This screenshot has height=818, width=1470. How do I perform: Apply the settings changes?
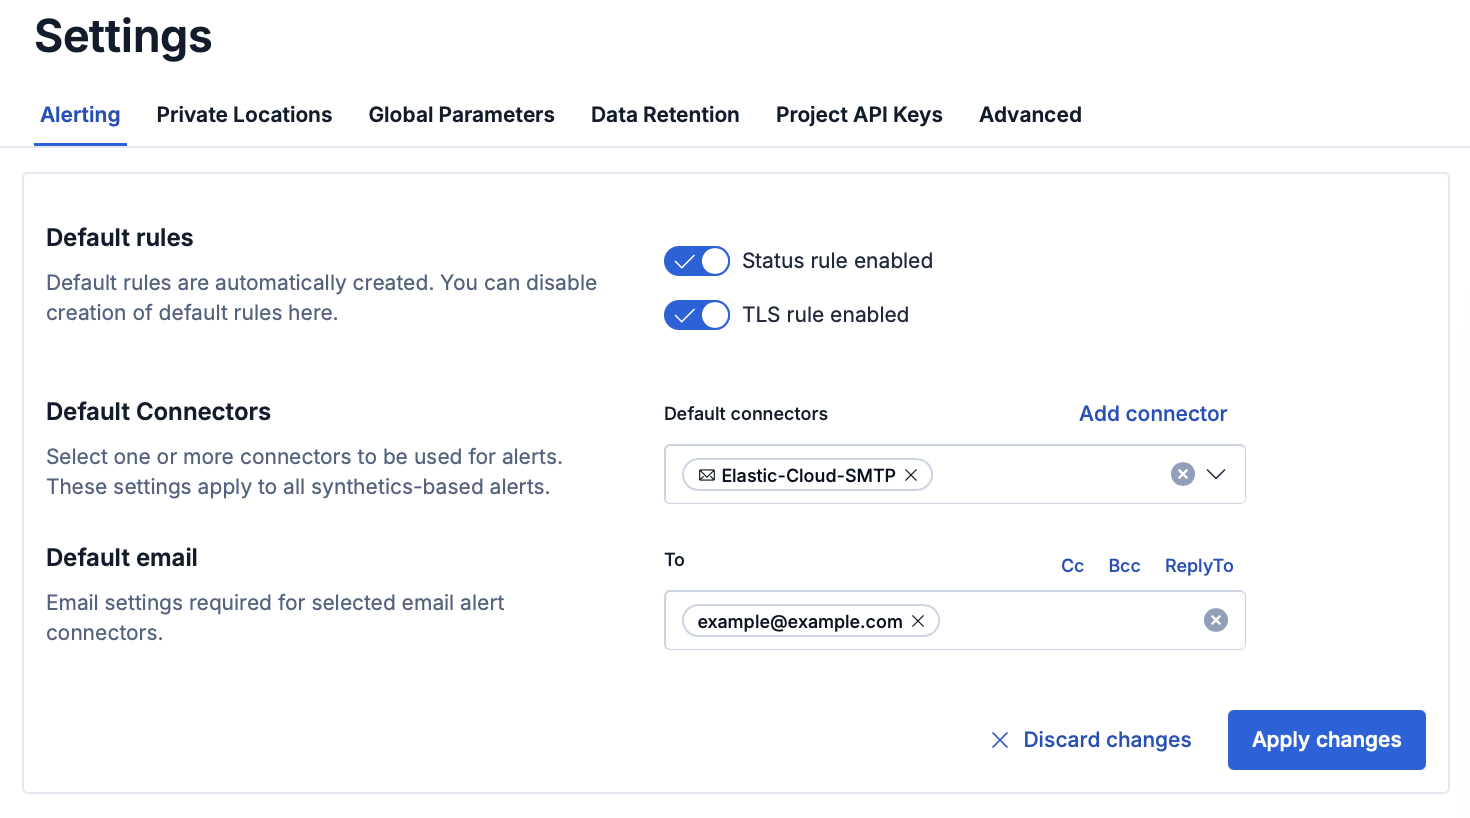[1326, 740]
